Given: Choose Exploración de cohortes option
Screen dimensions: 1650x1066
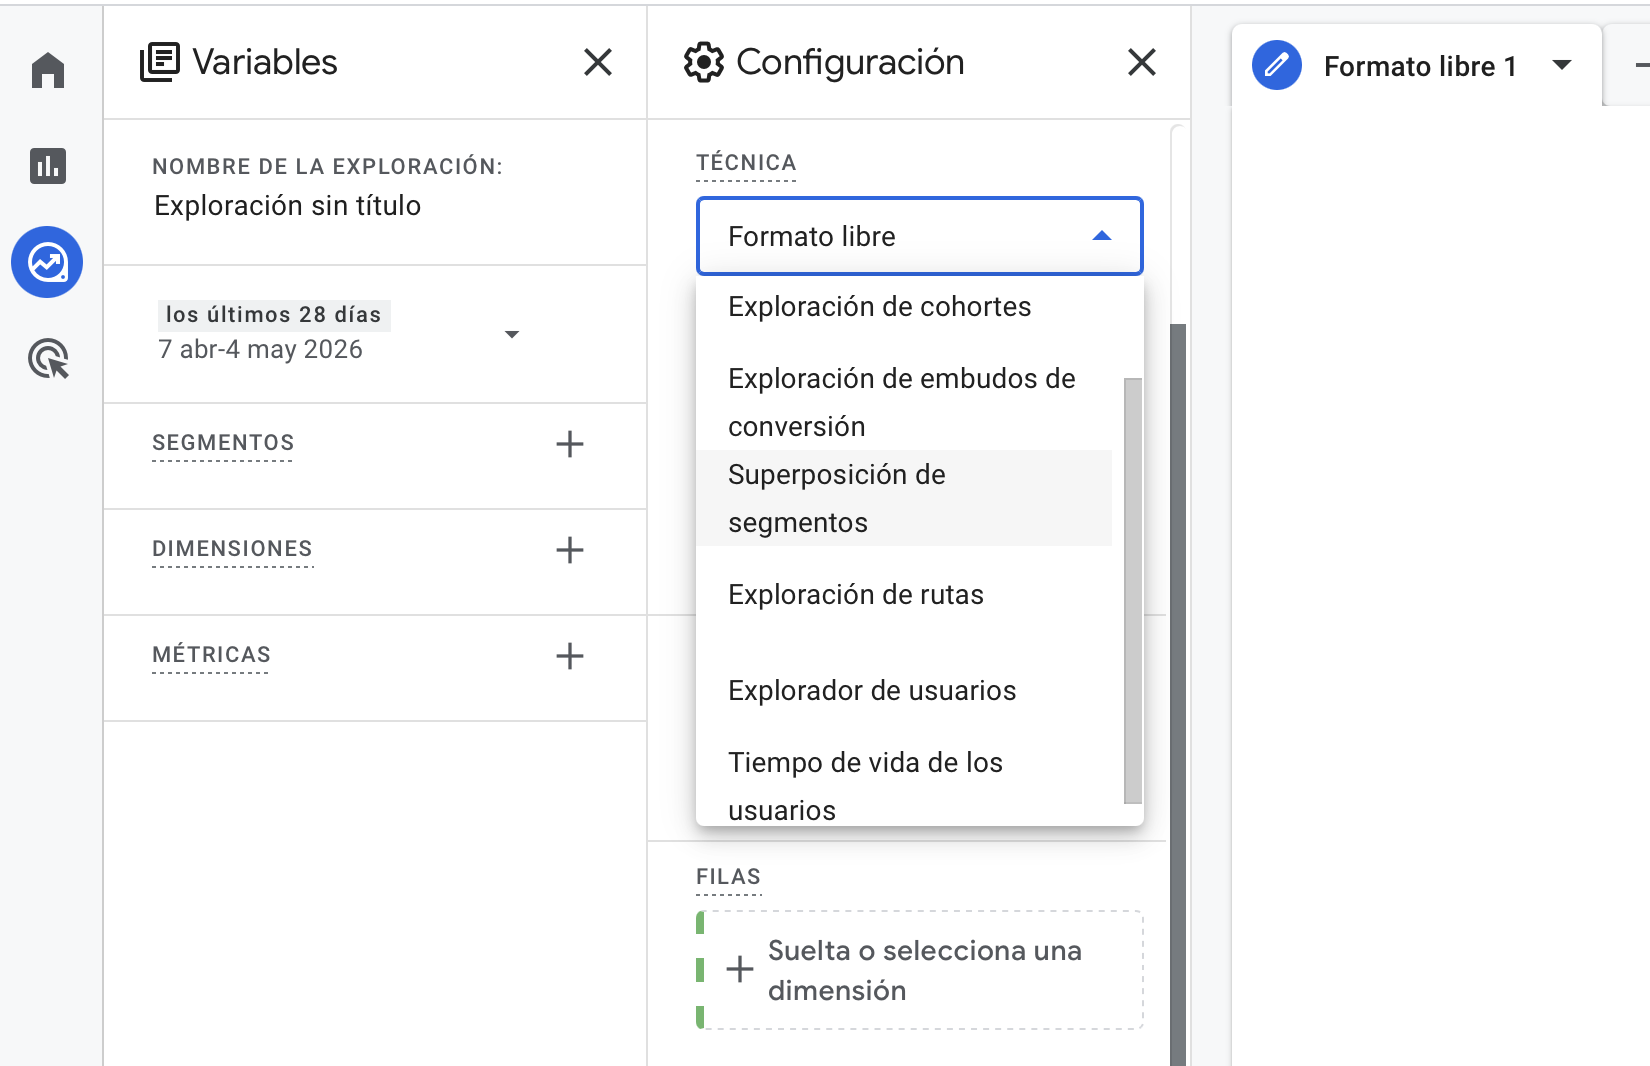Looking at the screenshot, I should tap(904, 307).
